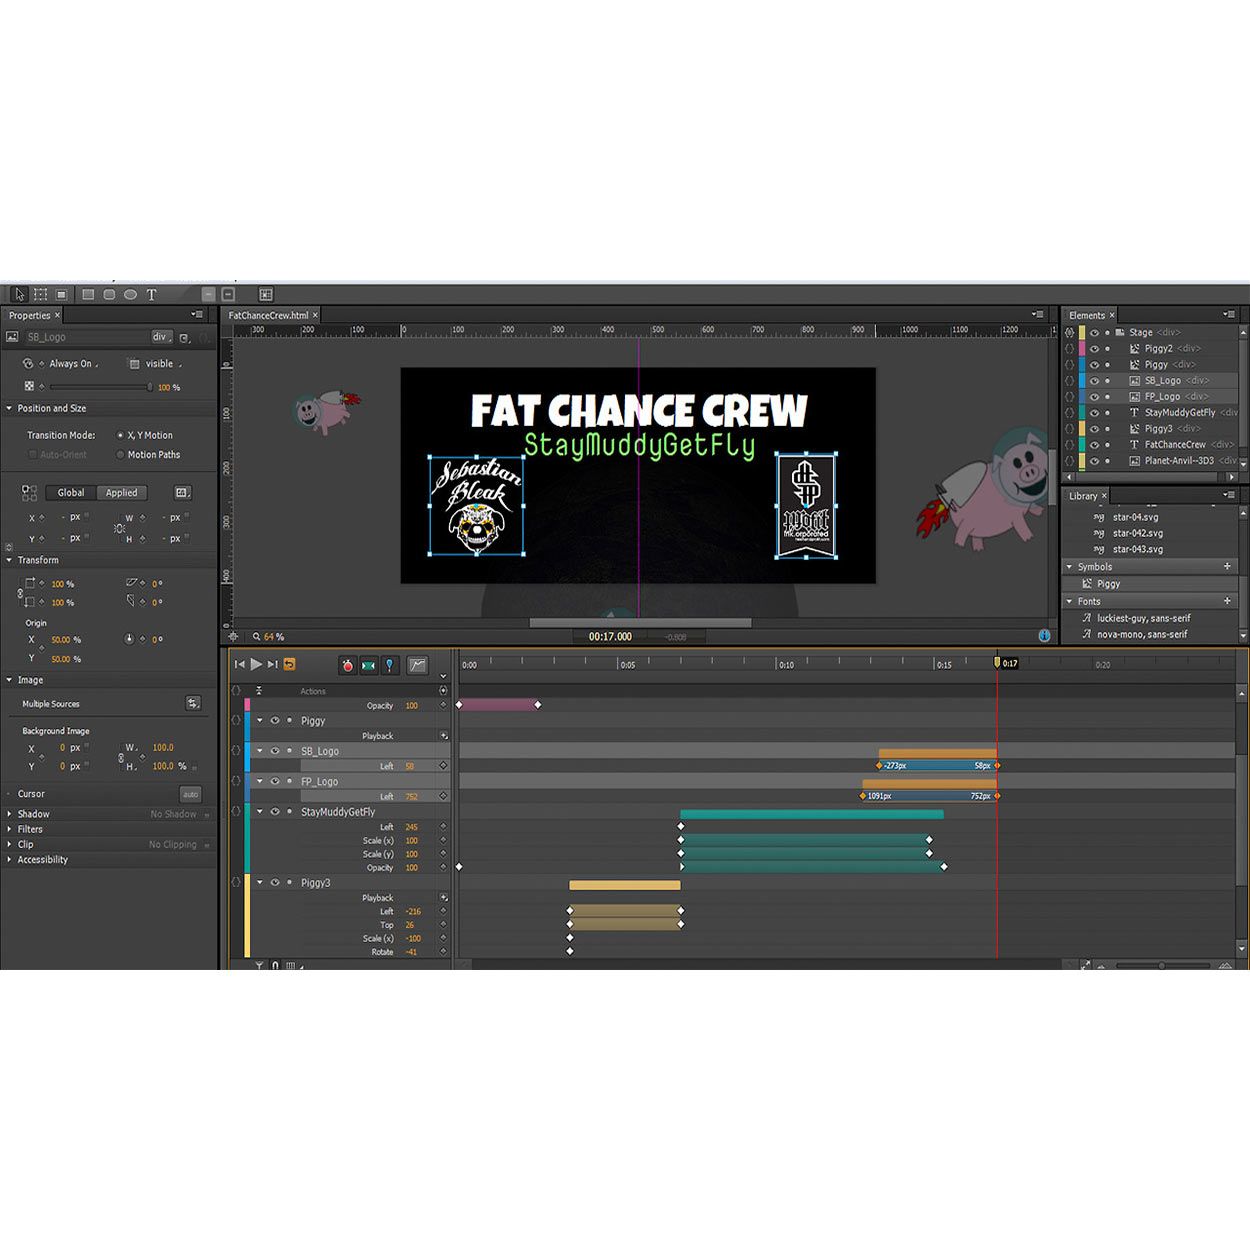
Task: Add a new font in Library
Action: click(1227, 601)
